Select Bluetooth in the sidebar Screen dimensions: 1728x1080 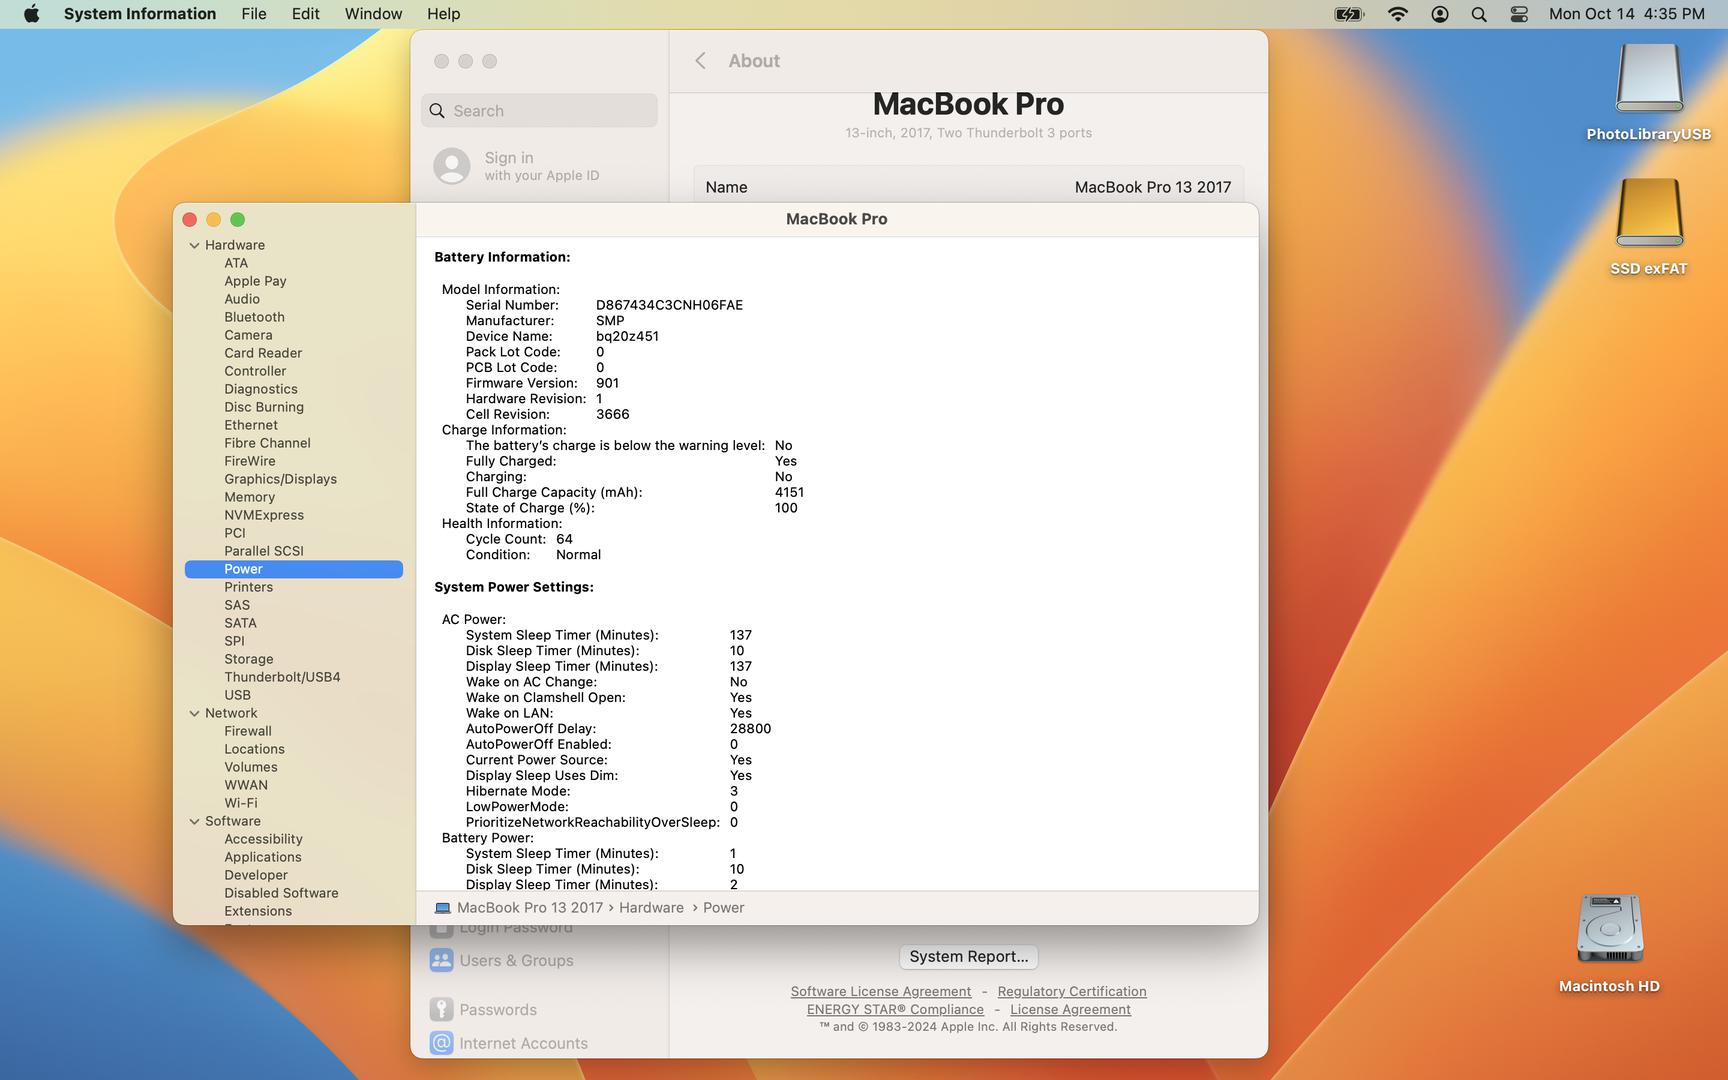pos(254,317)
